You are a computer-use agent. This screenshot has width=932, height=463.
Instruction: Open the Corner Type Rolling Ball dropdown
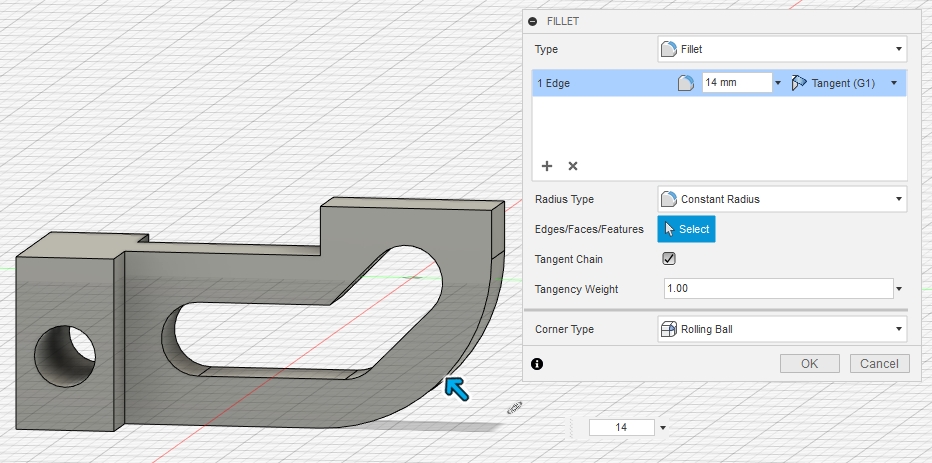782,329
